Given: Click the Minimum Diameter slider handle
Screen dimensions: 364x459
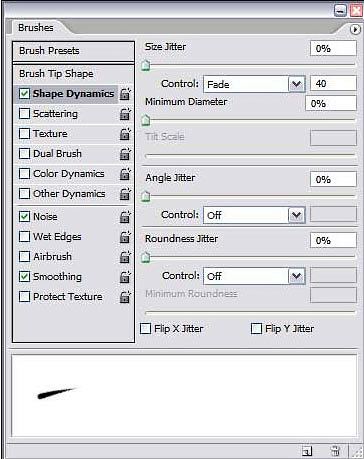Looking at the screenshot, I should (x=146, y=120).
